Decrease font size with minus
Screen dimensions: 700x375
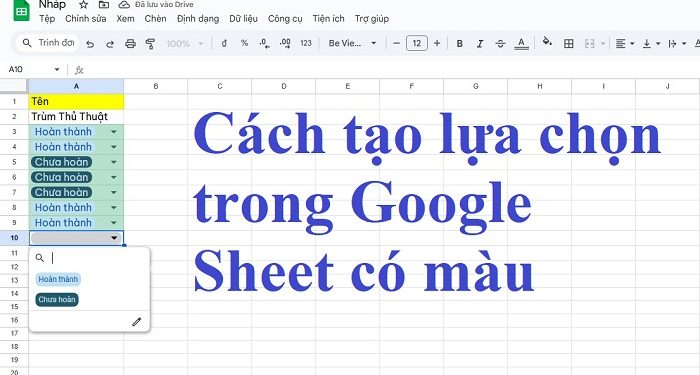point(396,43)
